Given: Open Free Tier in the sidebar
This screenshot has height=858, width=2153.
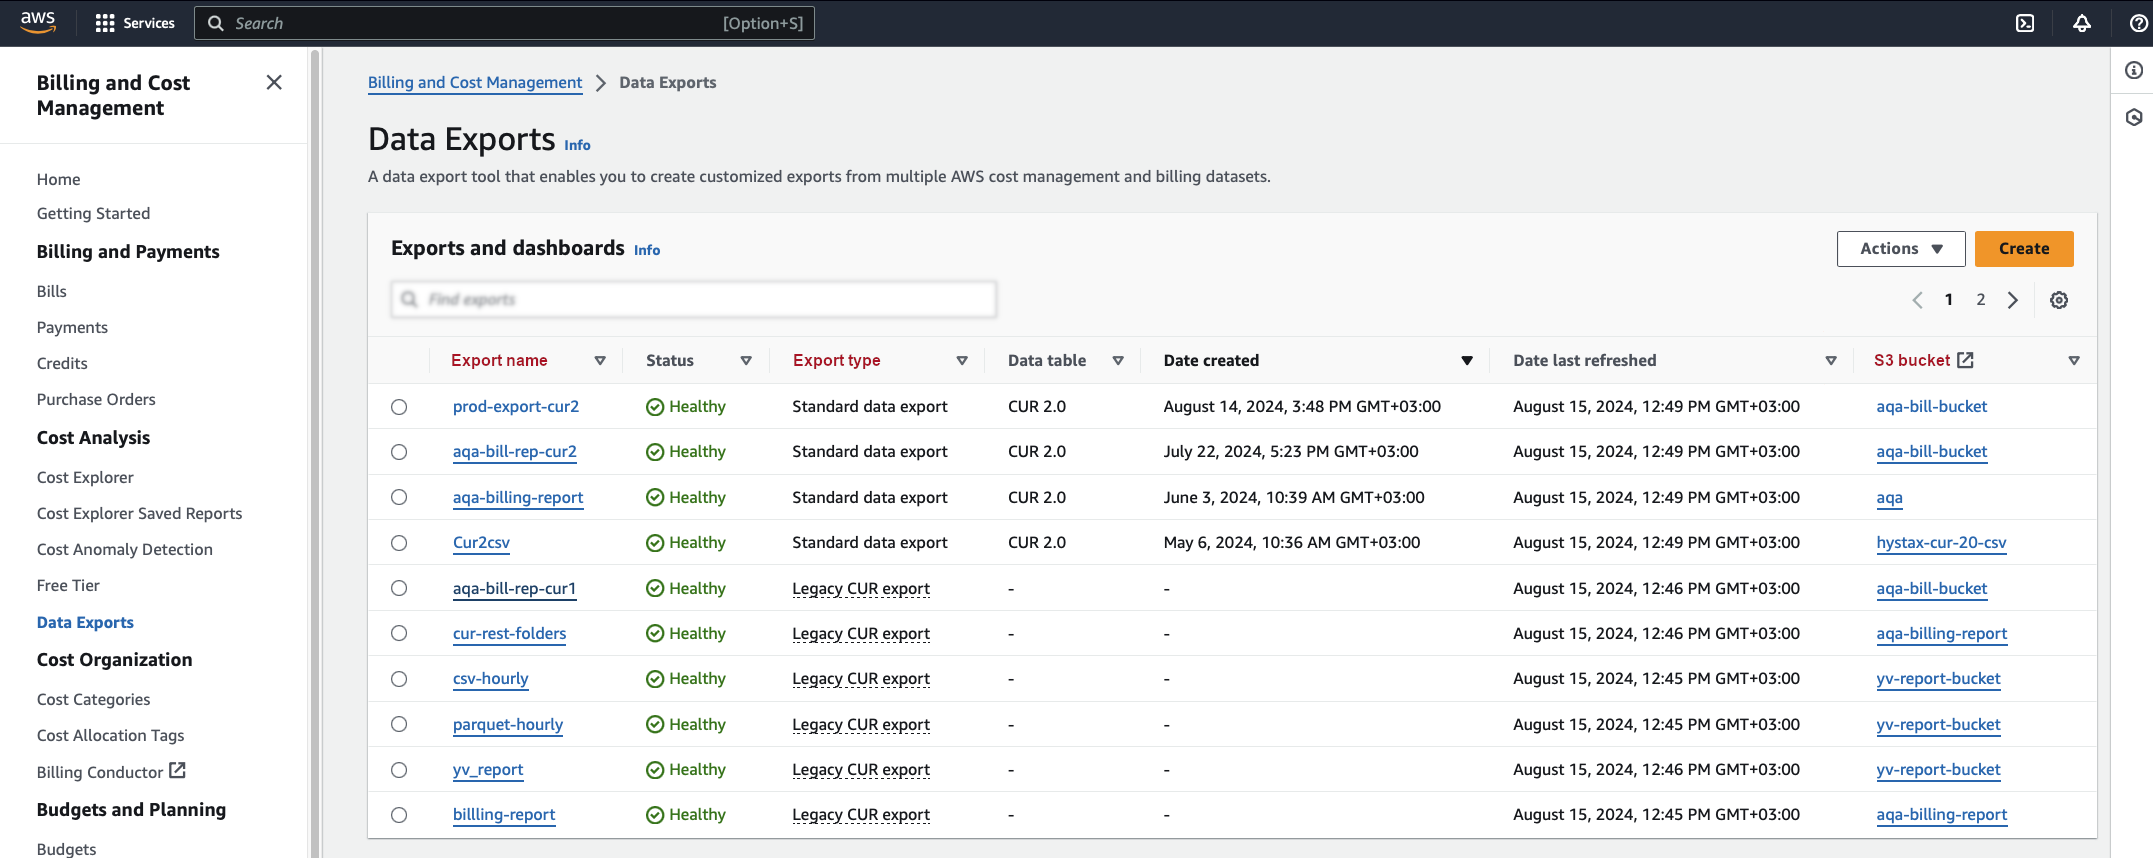Looking at the screenshot, I should click(x=68, y=585).
